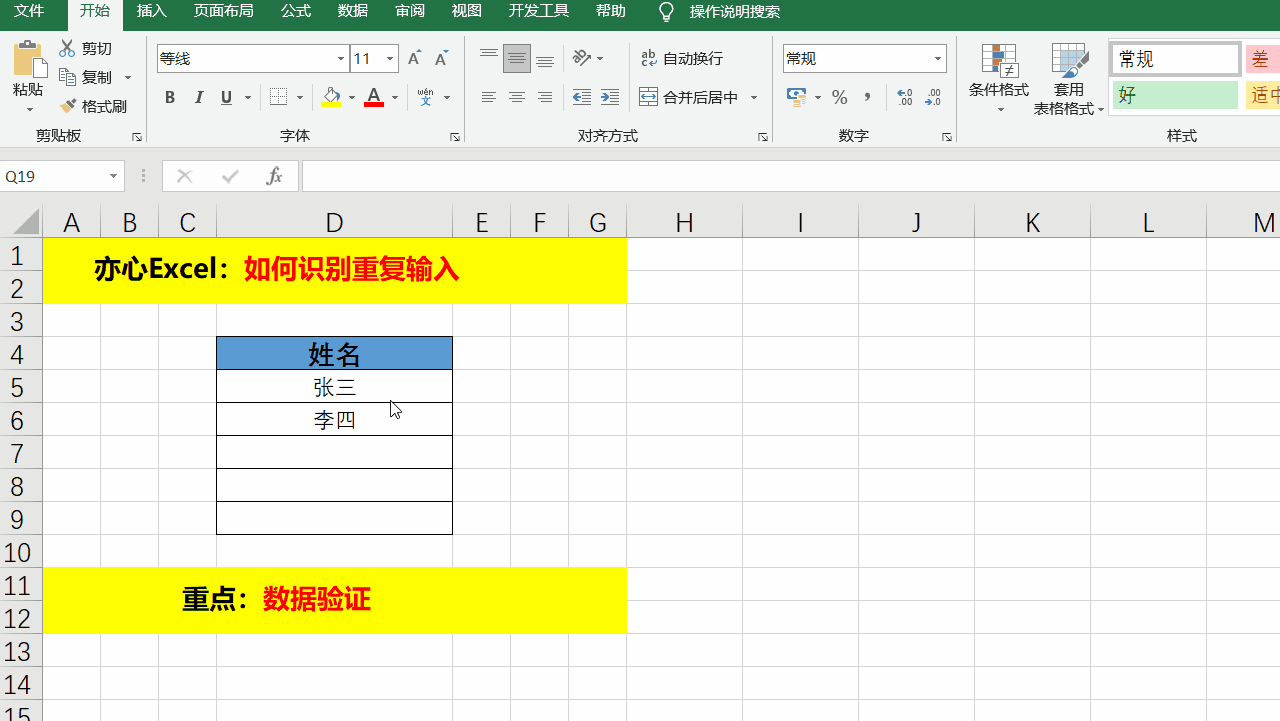1280x721 pixels.
Task: Expand the copy options arrow
Action: coord(128,77)
